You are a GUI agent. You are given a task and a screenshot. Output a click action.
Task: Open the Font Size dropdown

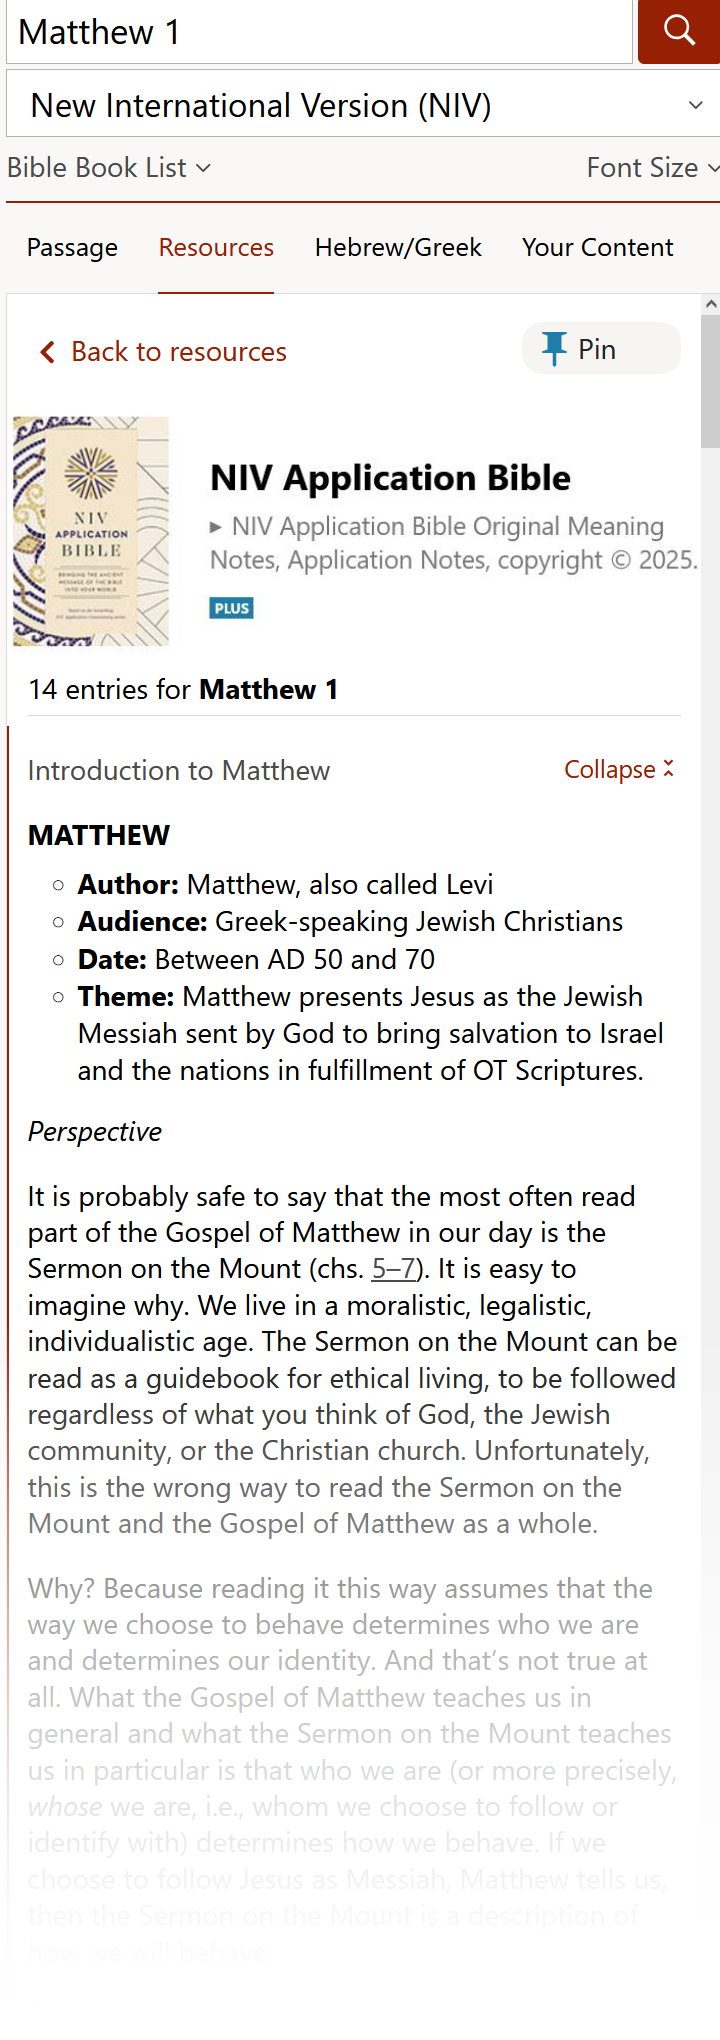click(x=651, y=167)
